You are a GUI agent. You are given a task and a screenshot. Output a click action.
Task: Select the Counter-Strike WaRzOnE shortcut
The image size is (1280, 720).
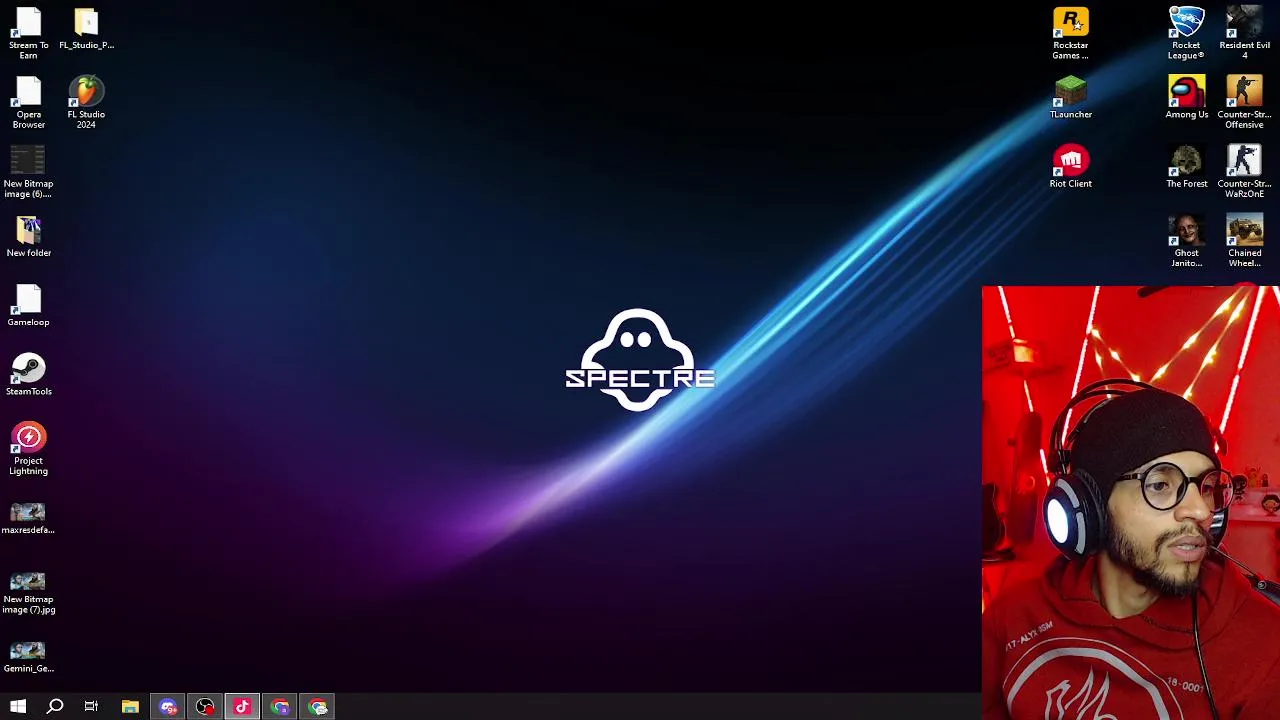click(1244, 171)
